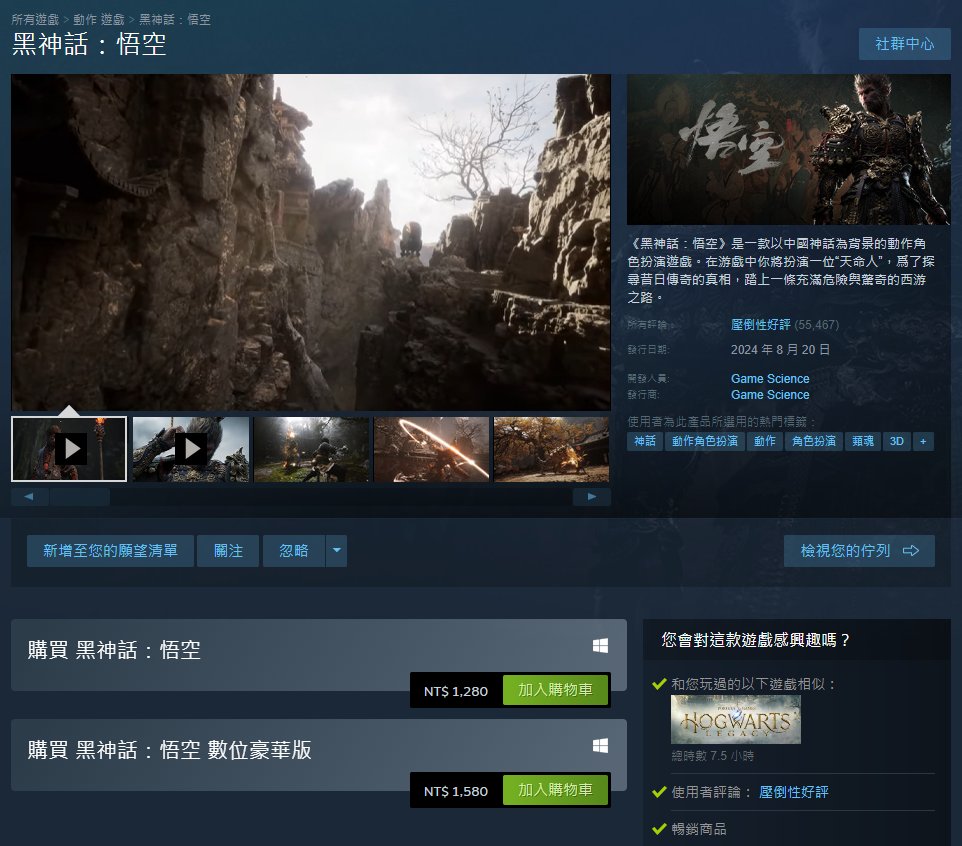
Task: Click the NT$ 1,280 price label
Action: click(x=456, y=691)
